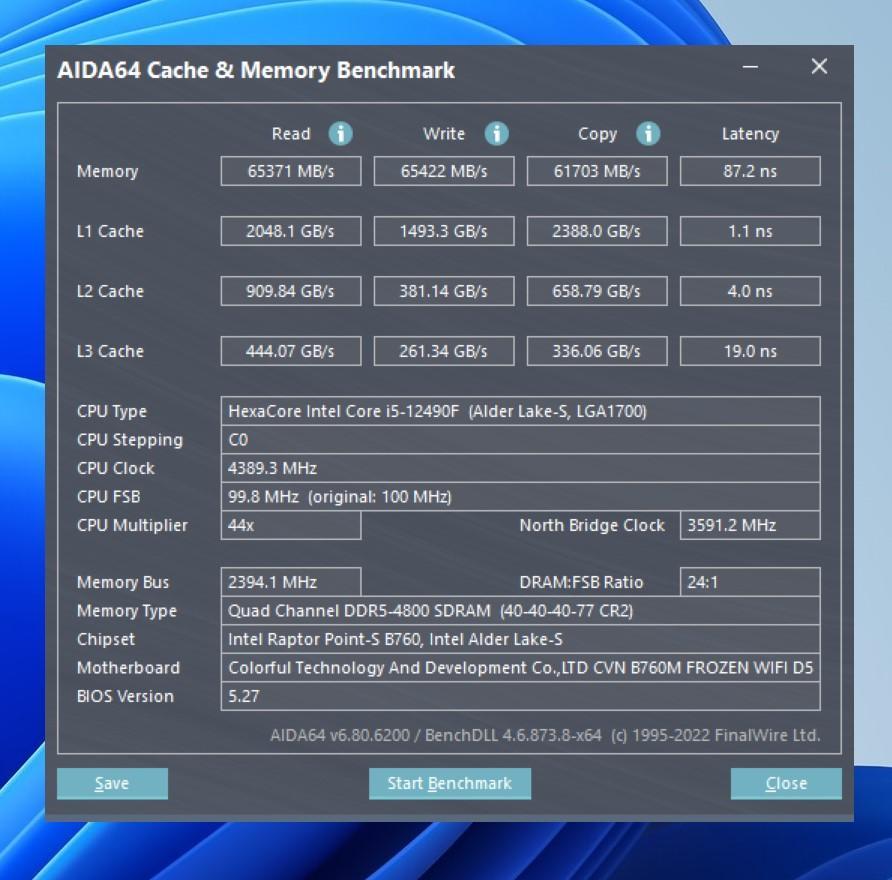Click Chipset field Intel Raptor Point-S B760

521,639
